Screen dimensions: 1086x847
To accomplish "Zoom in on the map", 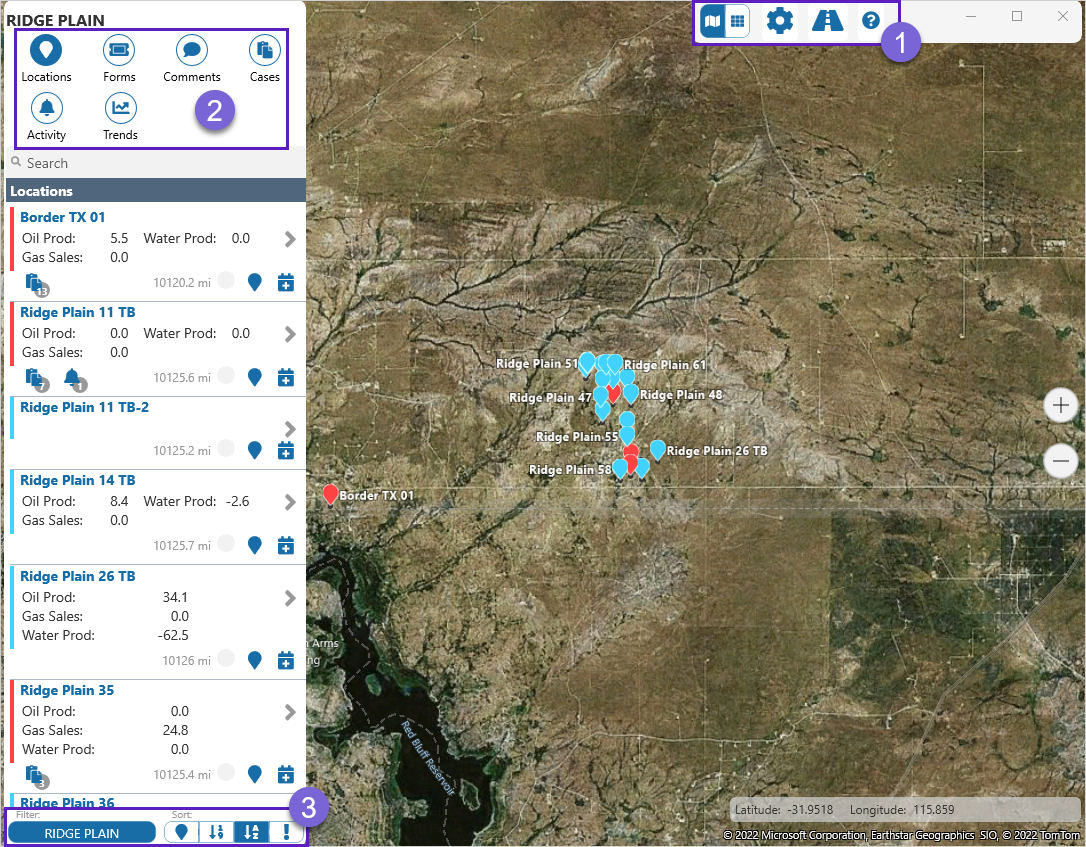I will coord(1060,406).
